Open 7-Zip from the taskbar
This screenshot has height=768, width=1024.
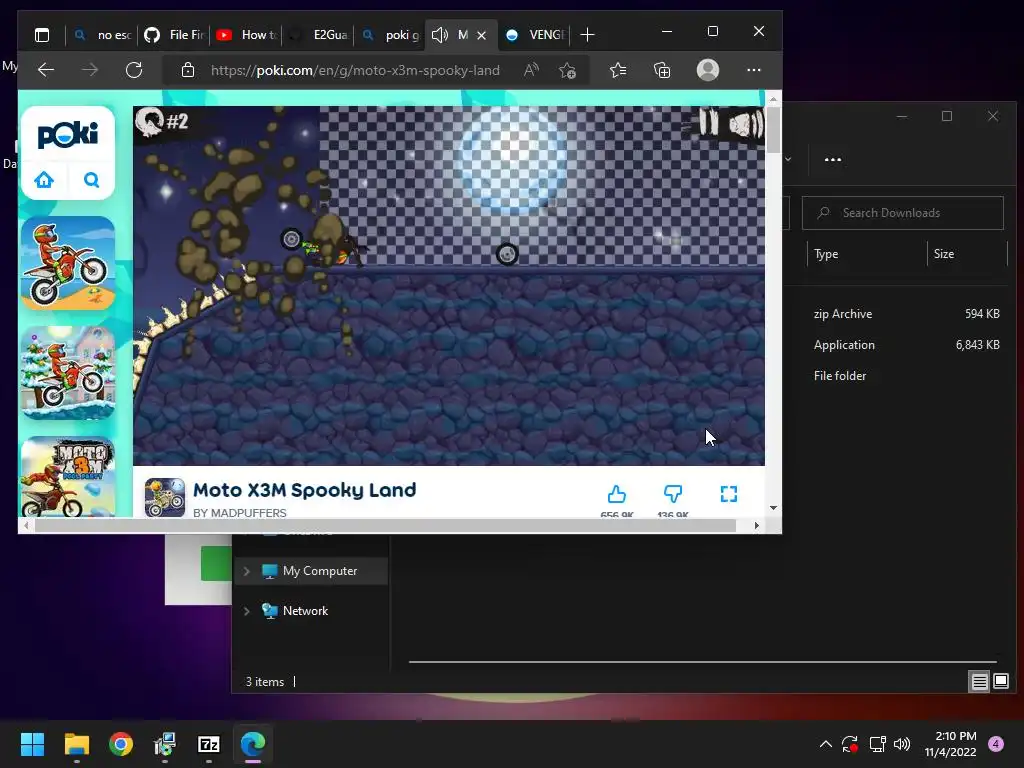tap(208, 744)
